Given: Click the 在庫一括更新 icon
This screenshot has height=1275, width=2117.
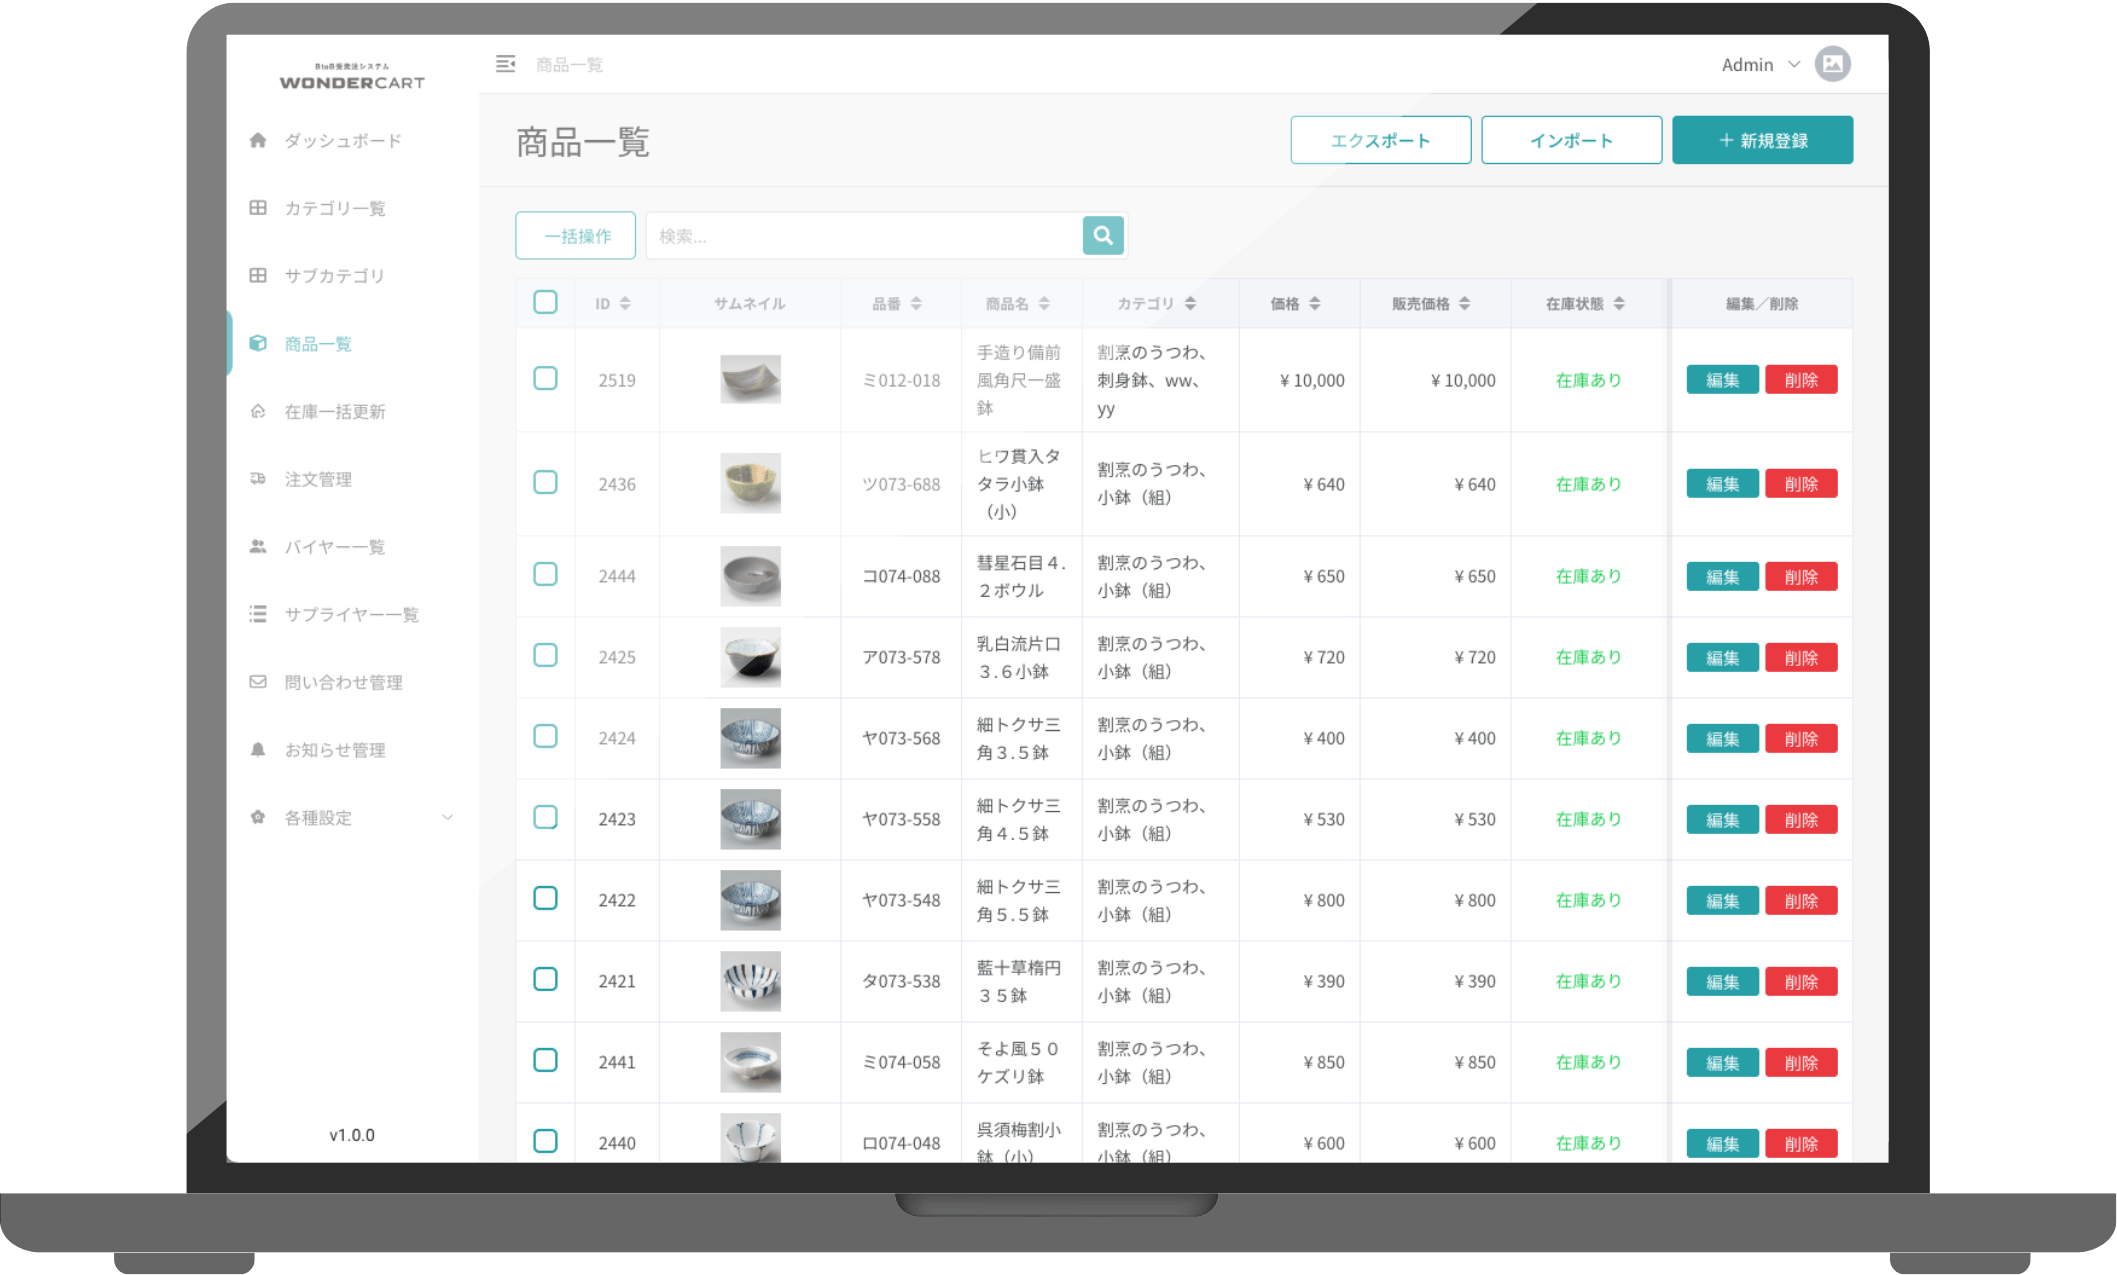Looking at the screenshot, I should 258,411.
